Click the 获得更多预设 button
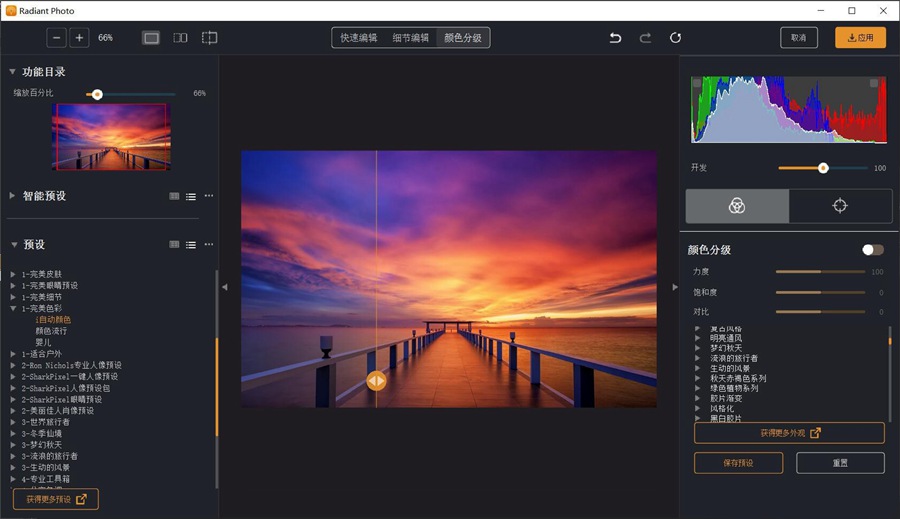Image resolution: width=900 pixels, height=519 pixels. (x=56, y=499)
